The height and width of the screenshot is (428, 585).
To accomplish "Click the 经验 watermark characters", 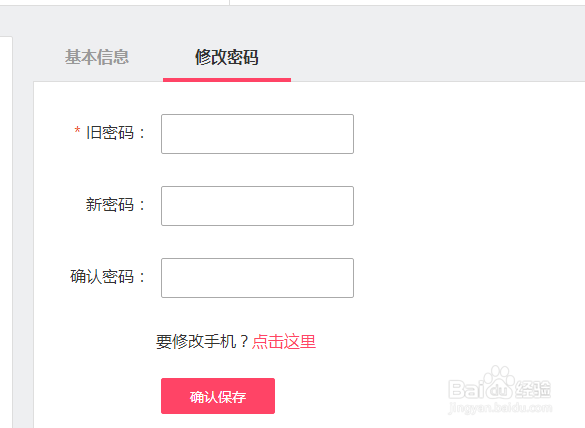I will tap(534, 389).
